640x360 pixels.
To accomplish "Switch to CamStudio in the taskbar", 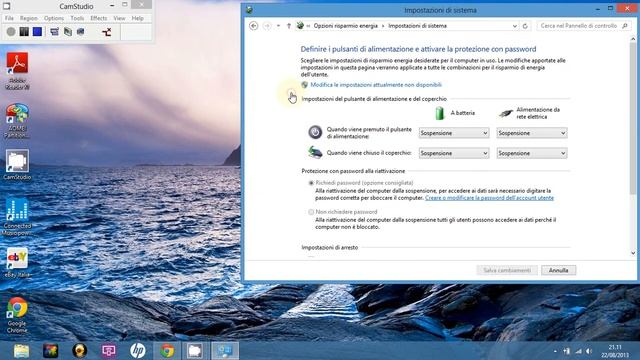I will (195, 351).
